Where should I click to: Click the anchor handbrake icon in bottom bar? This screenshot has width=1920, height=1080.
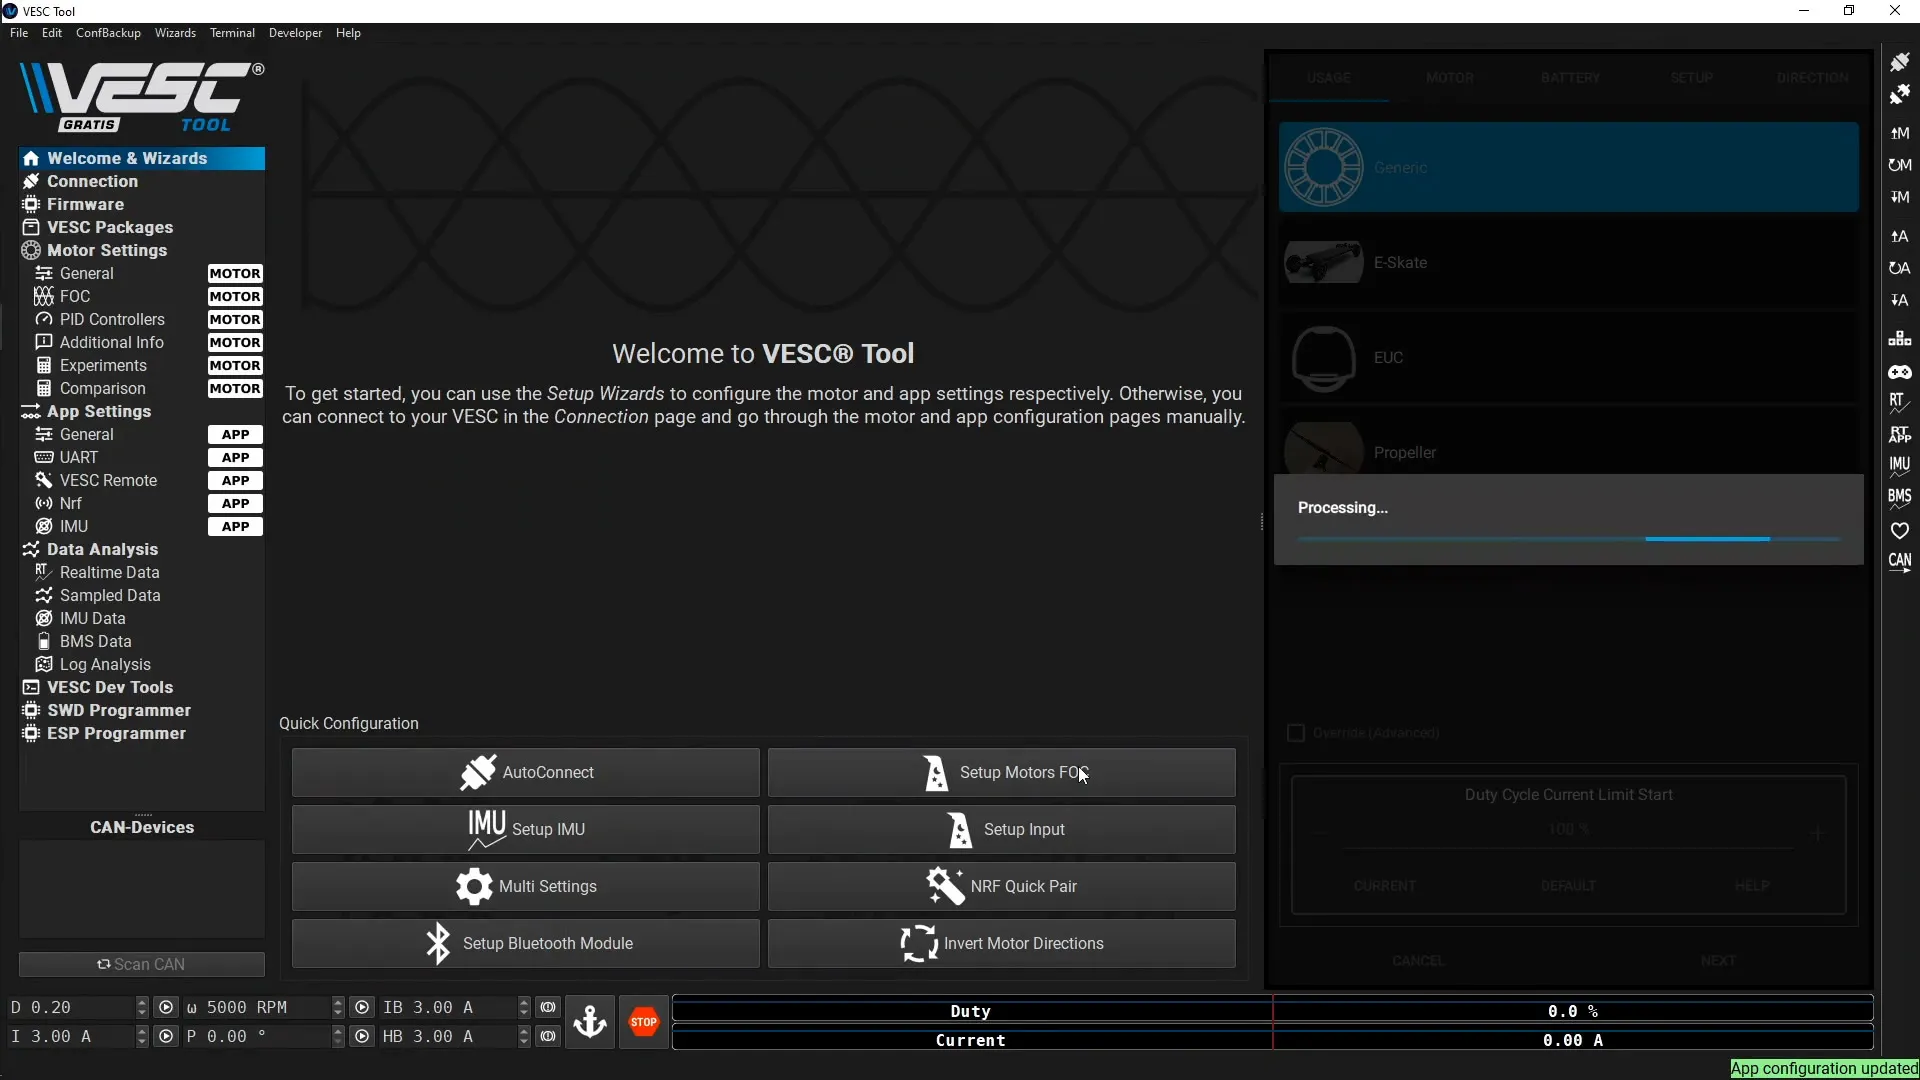point(590,1022)
